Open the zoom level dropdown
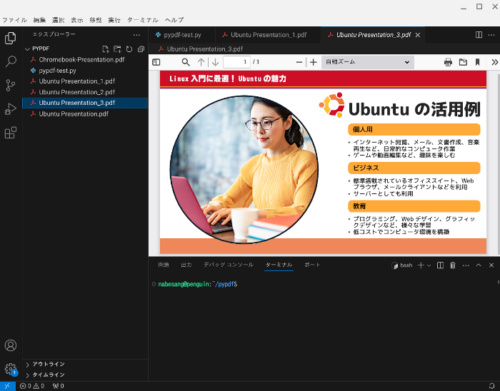Viewport: 500px width, 391px height. coord(368,62)
